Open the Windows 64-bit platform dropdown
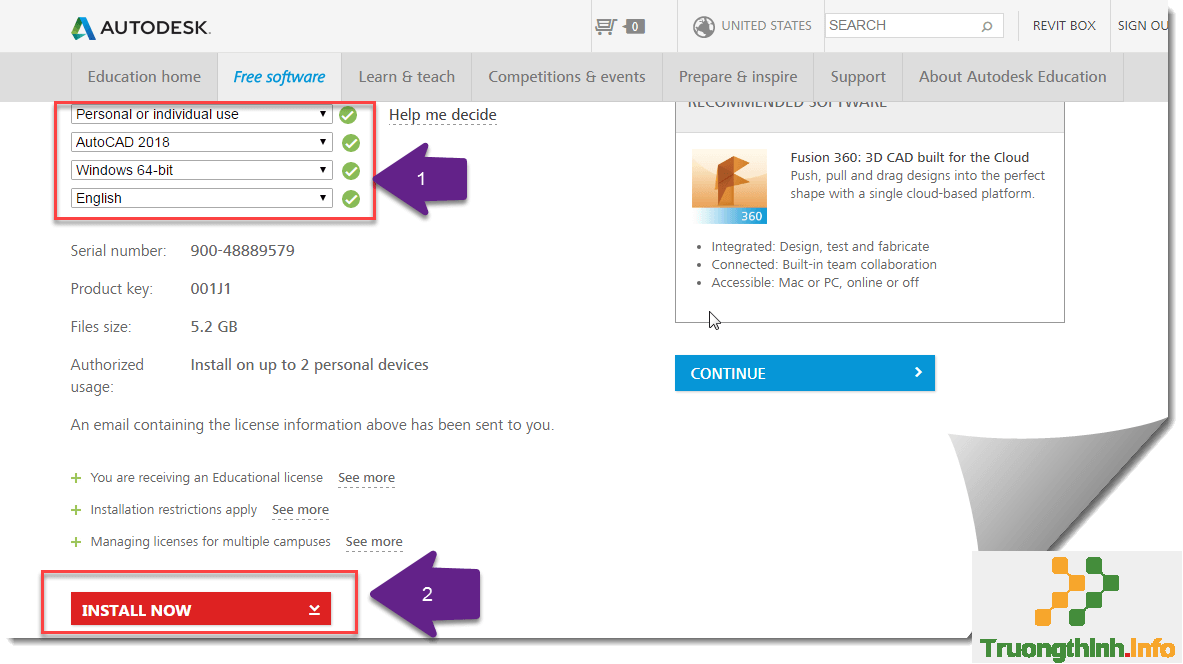The width and height of the screenshot is (1183, 664). (201, 170)
